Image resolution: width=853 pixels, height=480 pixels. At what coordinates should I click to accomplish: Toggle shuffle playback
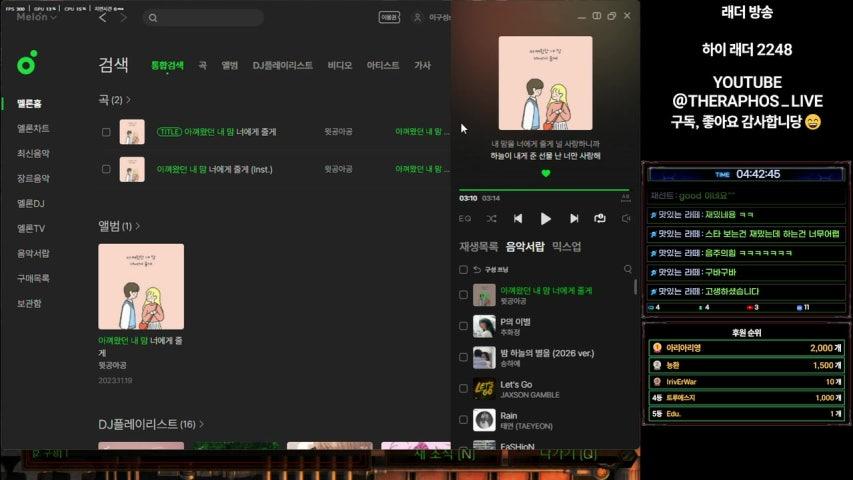(491, 218)
